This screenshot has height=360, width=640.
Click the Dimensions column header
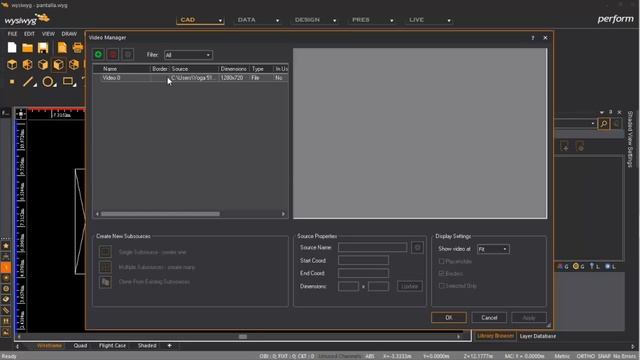233,69
